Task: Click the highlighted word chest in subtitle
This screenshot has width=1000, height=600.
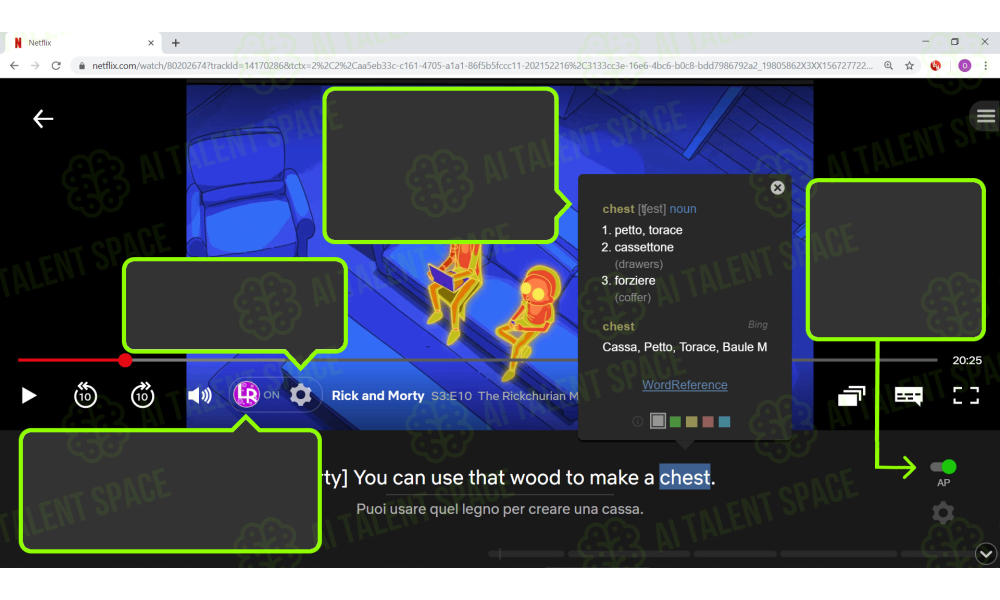Action: (684, 477)
